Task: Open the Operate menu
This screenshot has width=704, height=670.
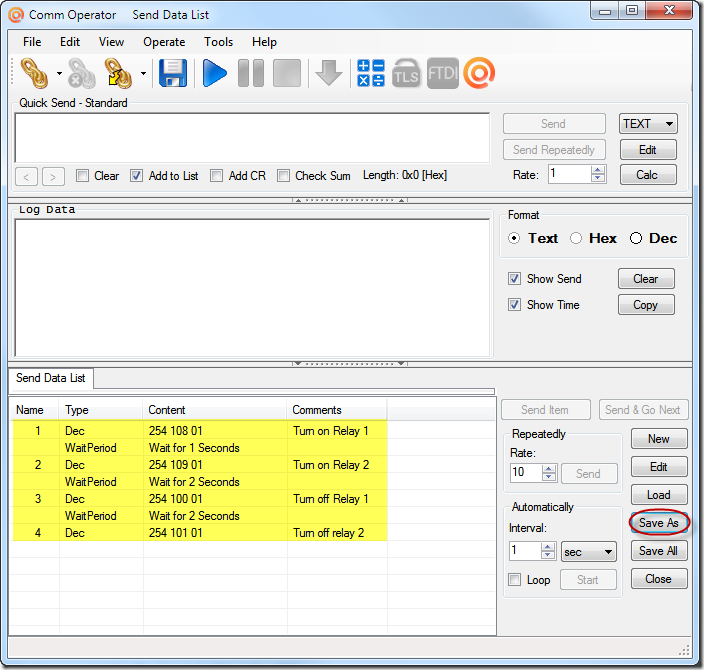Action: point(164,42)
